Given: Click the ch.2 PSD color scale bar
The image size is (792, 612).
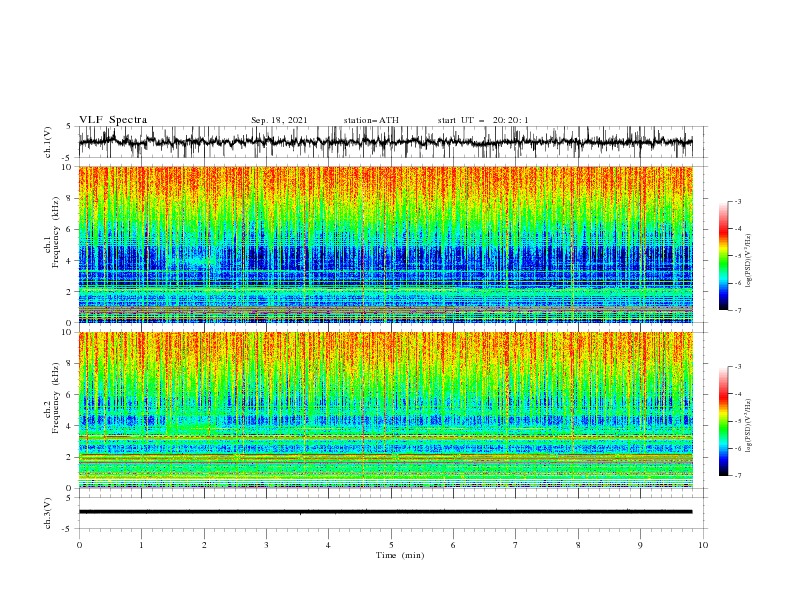Looking at the screenshot, I should click(724, 421).
